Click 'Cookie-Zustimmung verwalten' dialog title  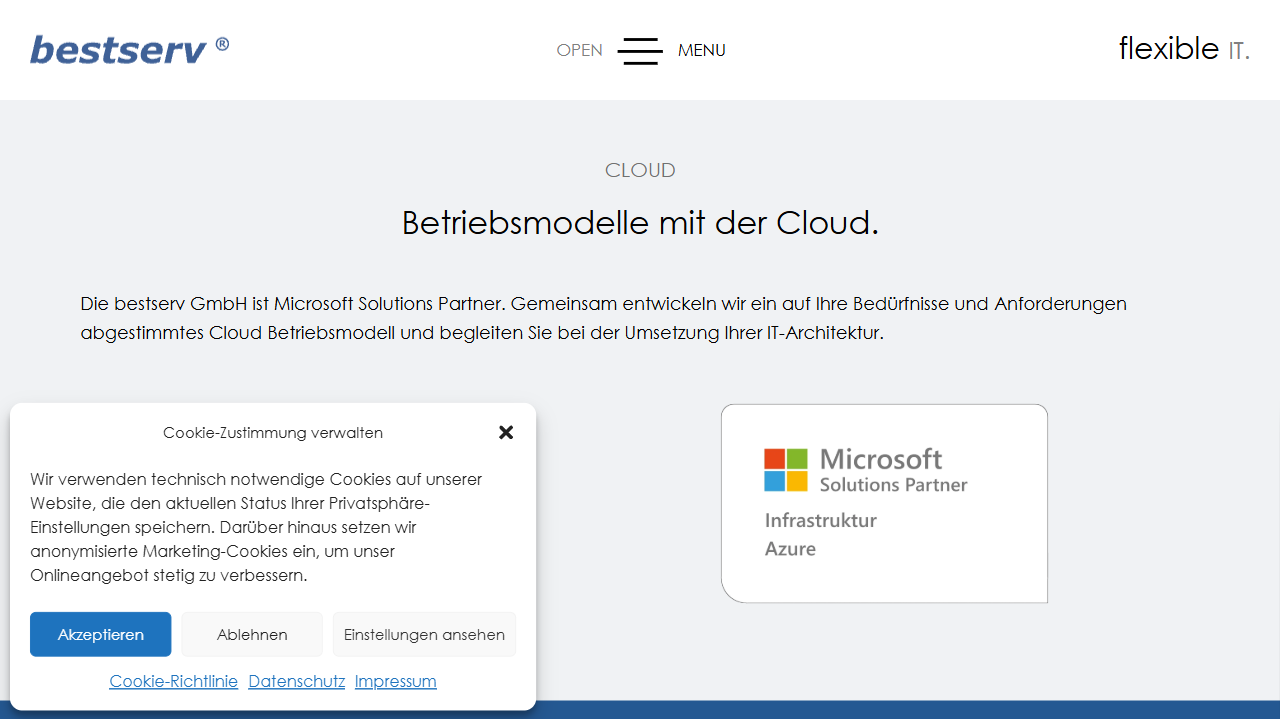273,433
